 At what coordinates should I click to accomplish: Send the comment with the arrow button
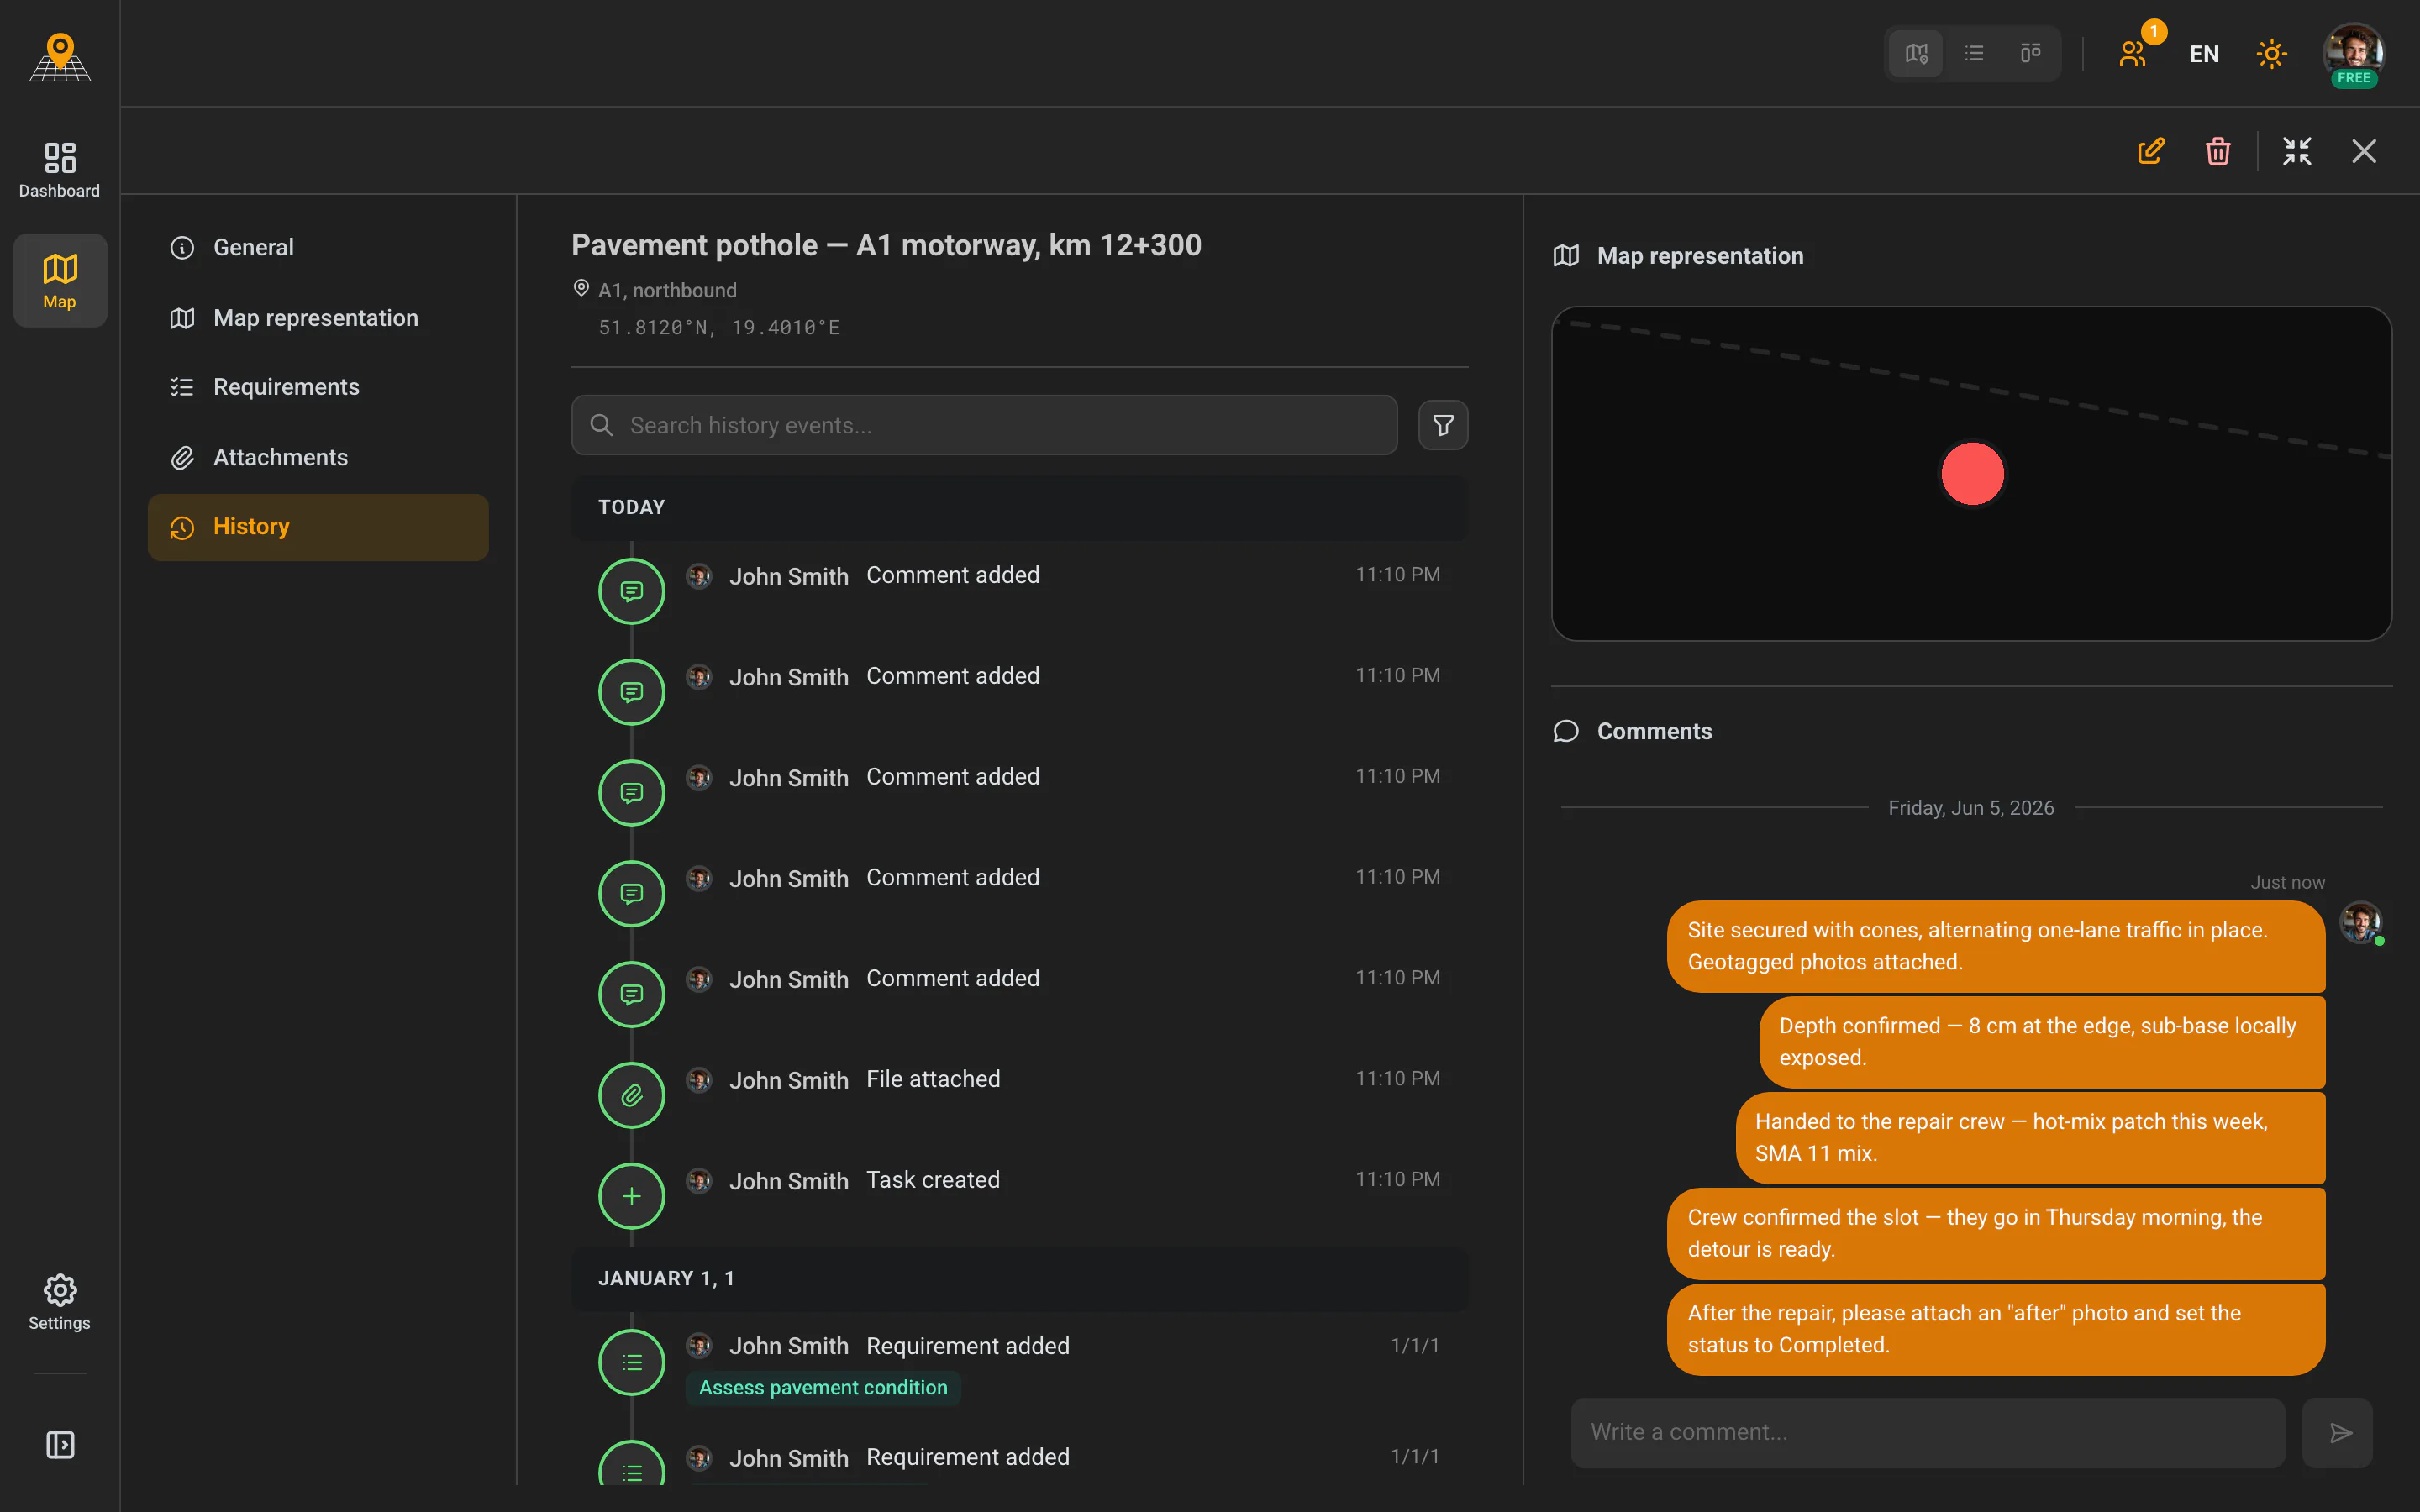pos(2338,1432)
